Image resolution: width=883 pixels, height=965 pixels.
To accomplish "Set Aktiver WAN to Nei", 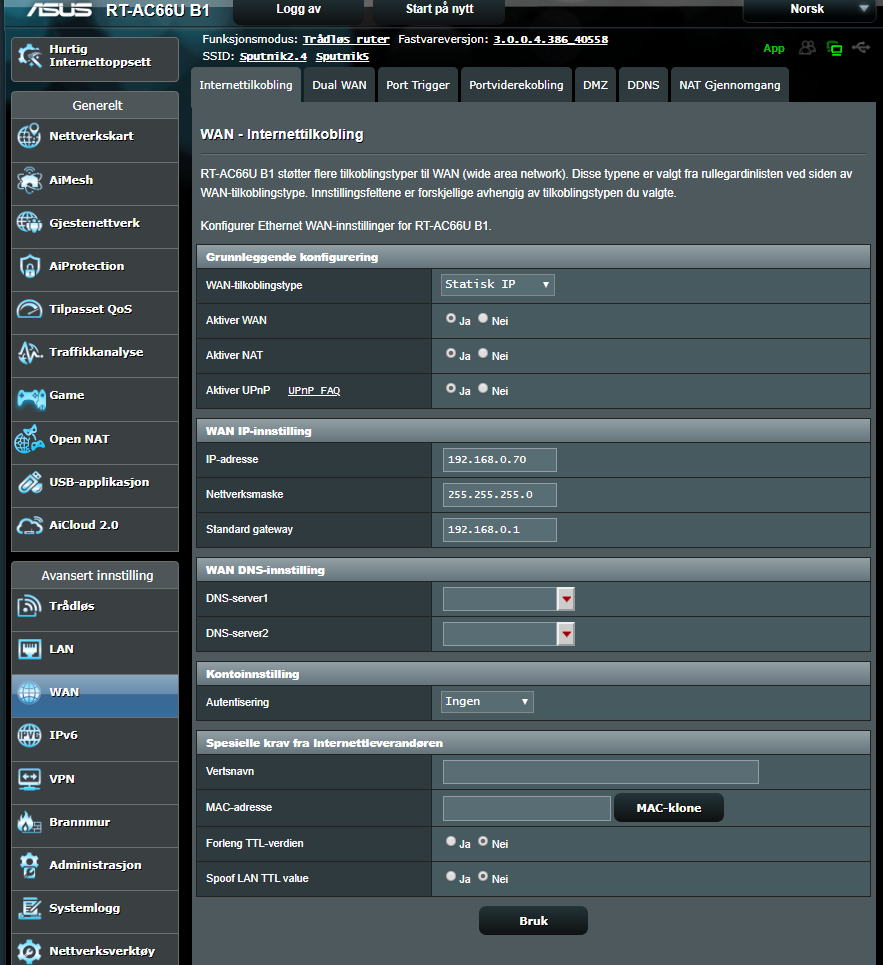I will pos(483,319).
